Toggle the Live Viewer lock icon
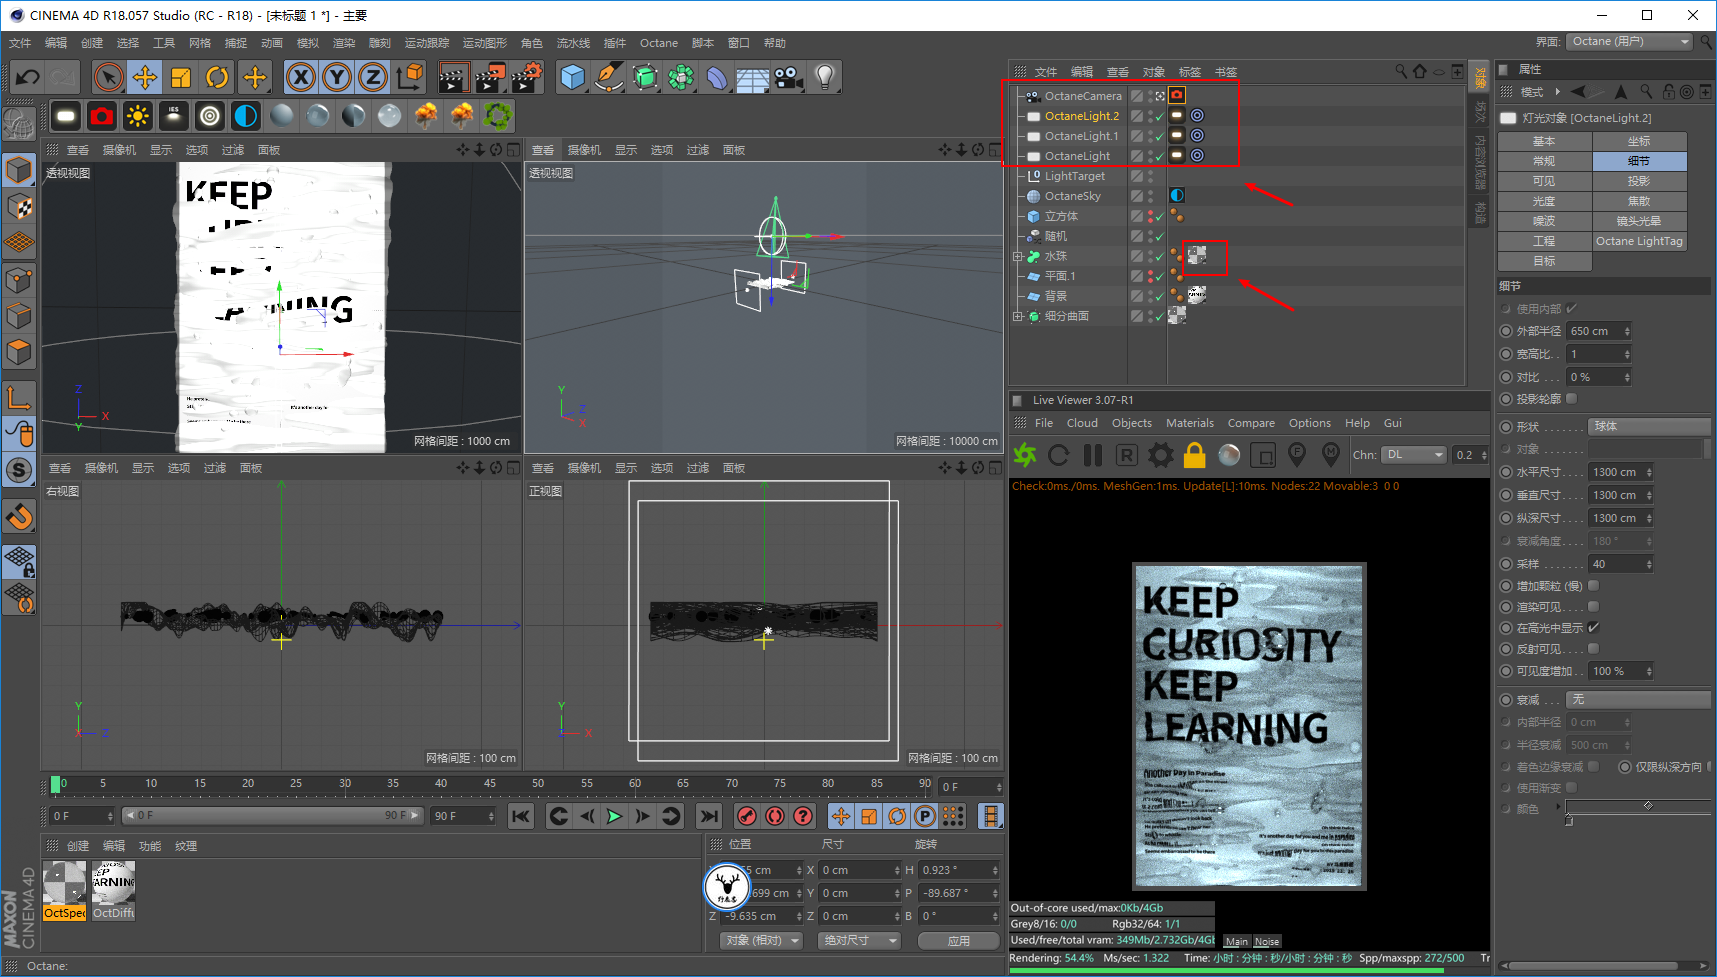Viewport: 1717px width, 977px height. (1195, 455)
